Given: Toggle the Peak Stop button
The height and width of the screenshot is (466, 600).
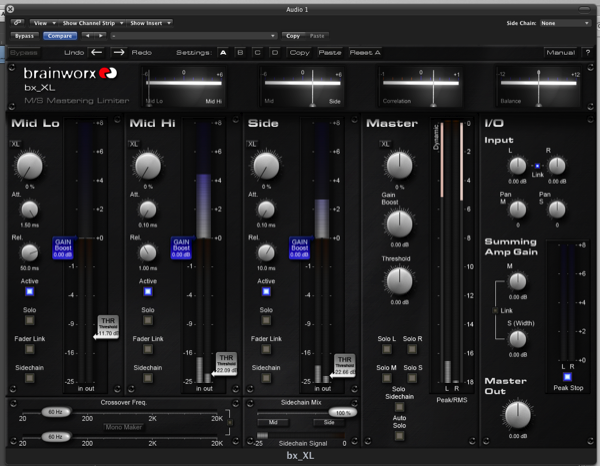Looking at the screenshot, I should point(566,377).
